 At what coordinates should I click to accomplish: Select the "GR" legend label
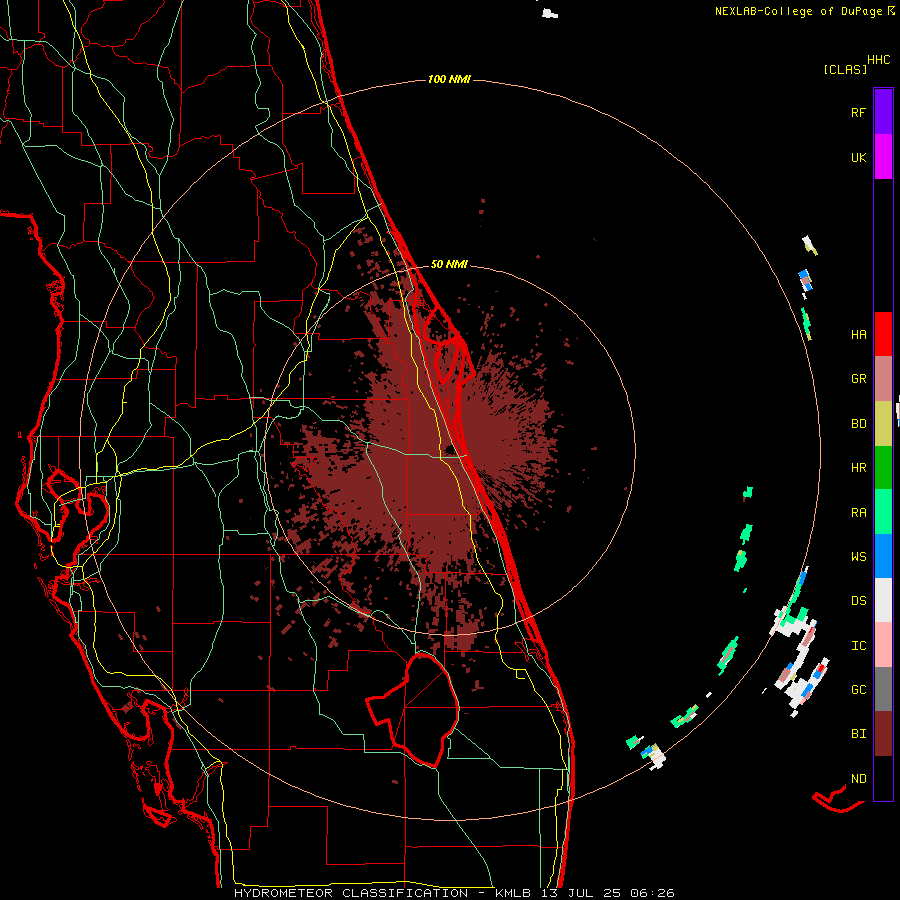pyautogui.click(x=858, y=379)
